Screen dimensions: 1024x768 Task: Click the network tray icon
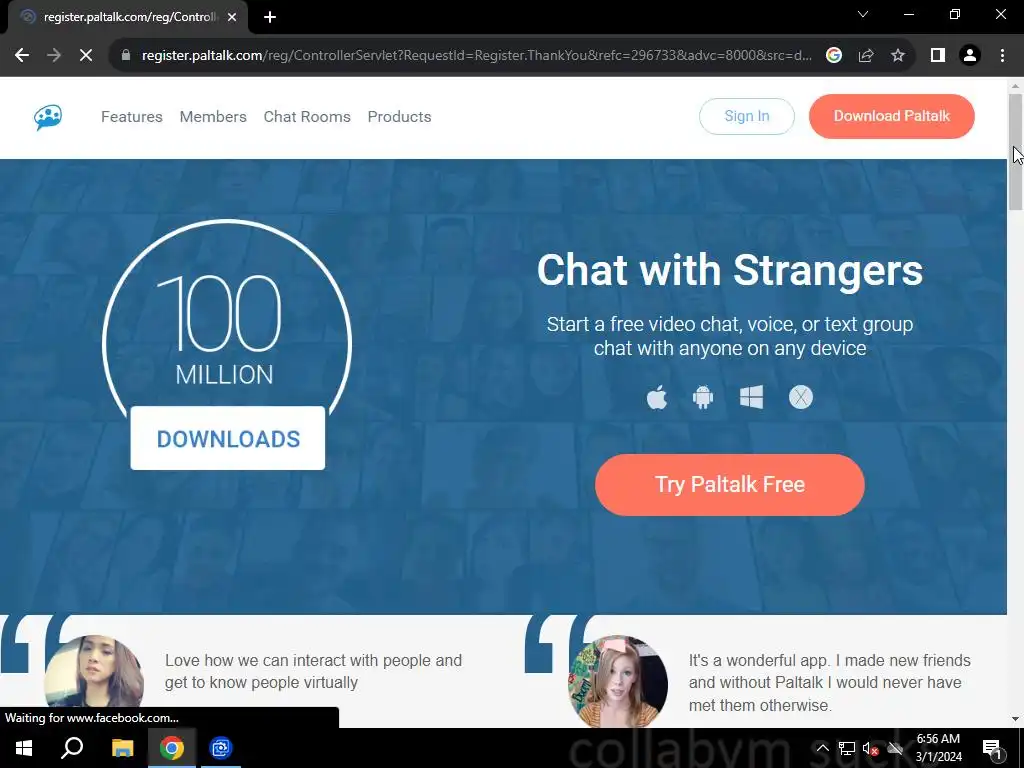[x=847, y=748]
